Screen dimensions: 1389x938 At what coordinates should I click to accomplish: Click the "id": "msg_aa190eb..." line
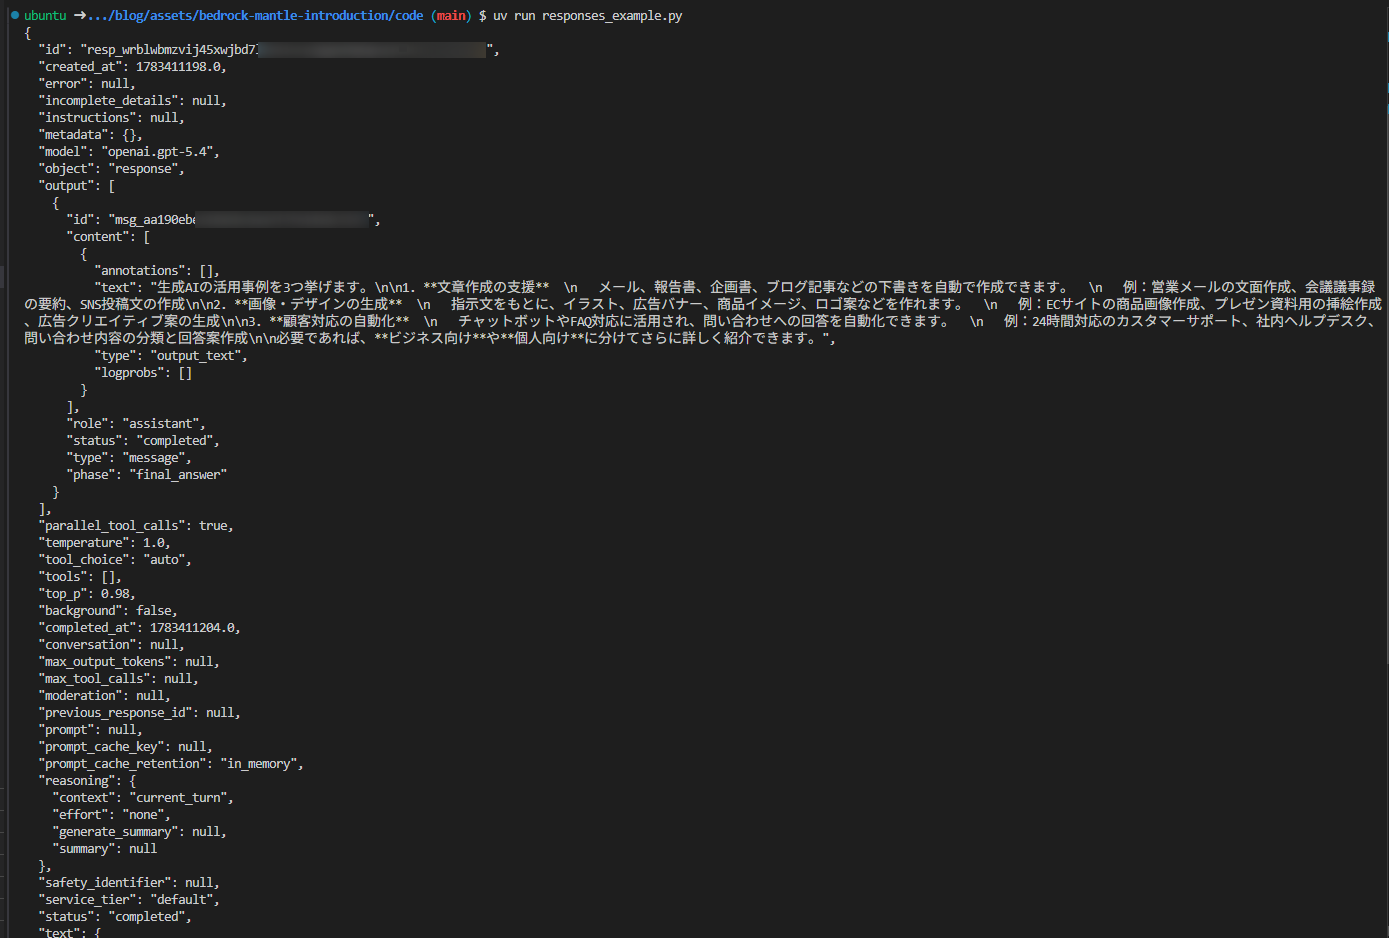point(223,220)
